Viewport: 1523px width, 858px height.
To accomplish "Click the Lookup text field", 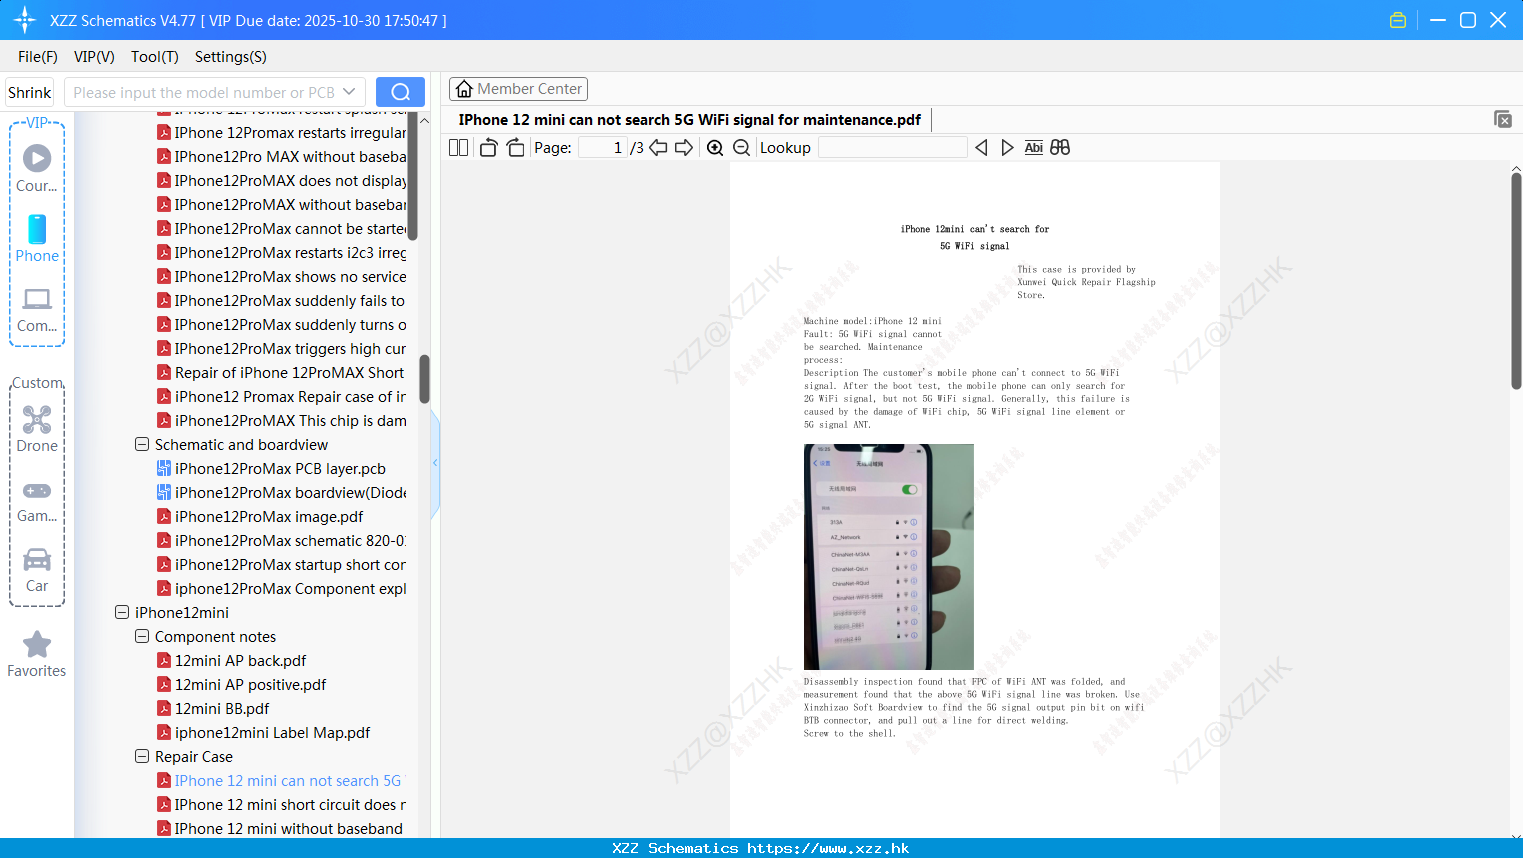I will (893, 148).
